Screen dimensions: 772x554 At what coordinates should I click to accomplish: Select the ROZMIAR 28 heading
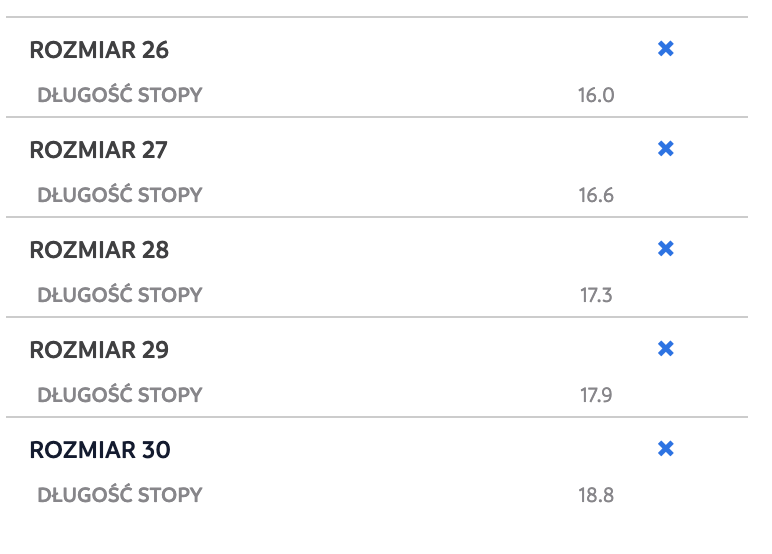click(x=99, y=250)
